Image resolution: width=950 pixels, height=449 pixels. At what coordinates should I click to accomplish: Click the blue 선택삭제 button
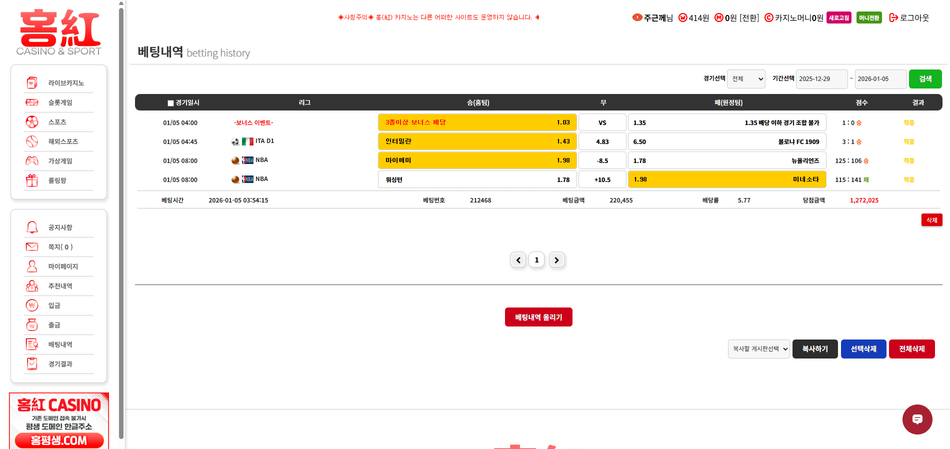864,349
